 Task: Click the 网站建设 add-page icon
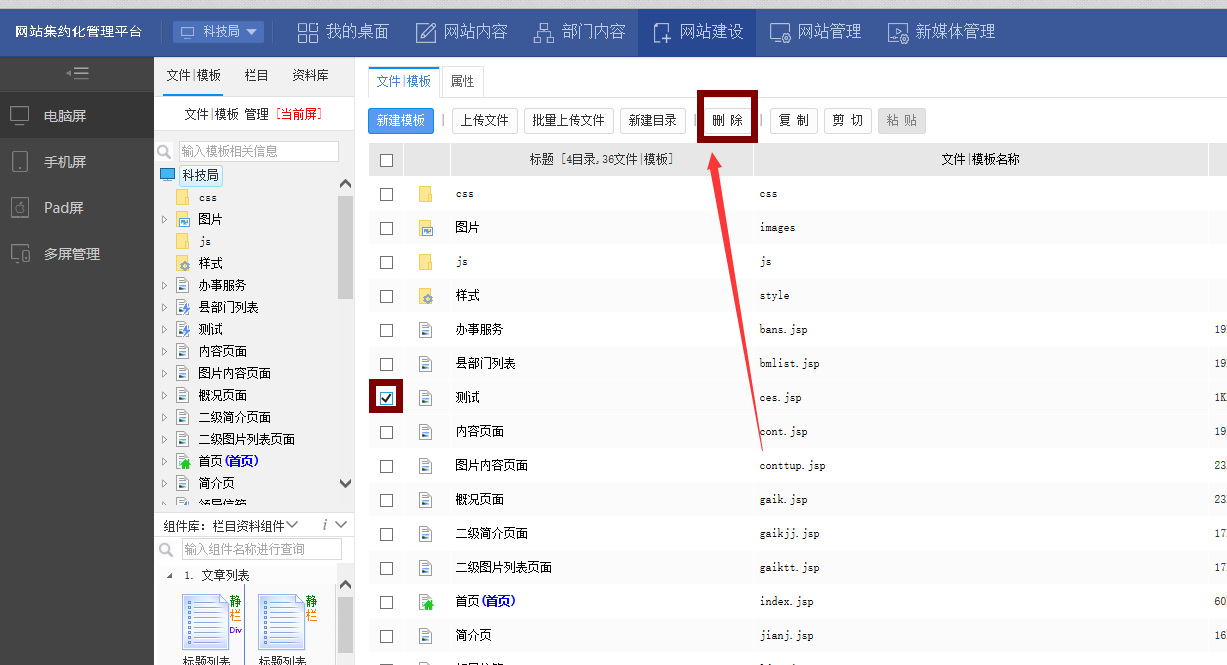click(x=662, y=32)
